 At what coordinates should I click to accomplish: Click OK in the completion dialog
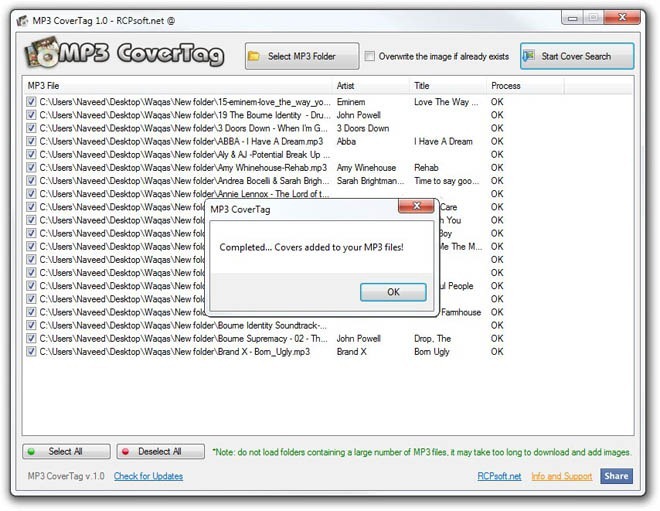(393, 292)
